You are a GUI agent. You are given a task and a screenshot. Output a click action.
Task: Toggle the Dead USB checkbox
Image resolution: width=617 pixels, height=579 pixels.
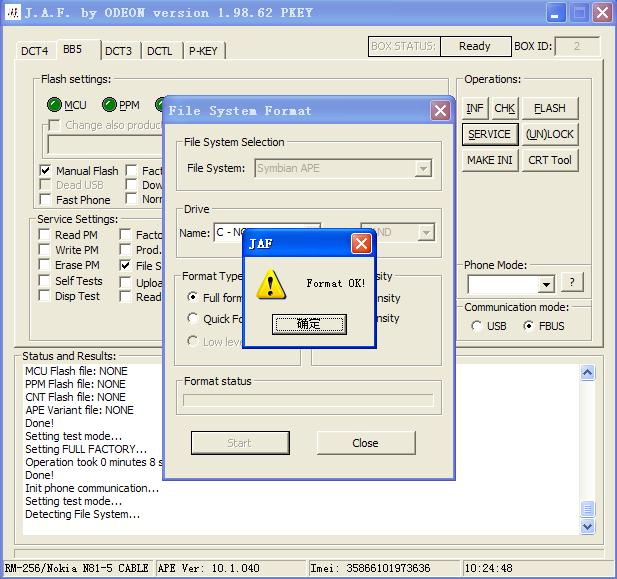[45, 185]
